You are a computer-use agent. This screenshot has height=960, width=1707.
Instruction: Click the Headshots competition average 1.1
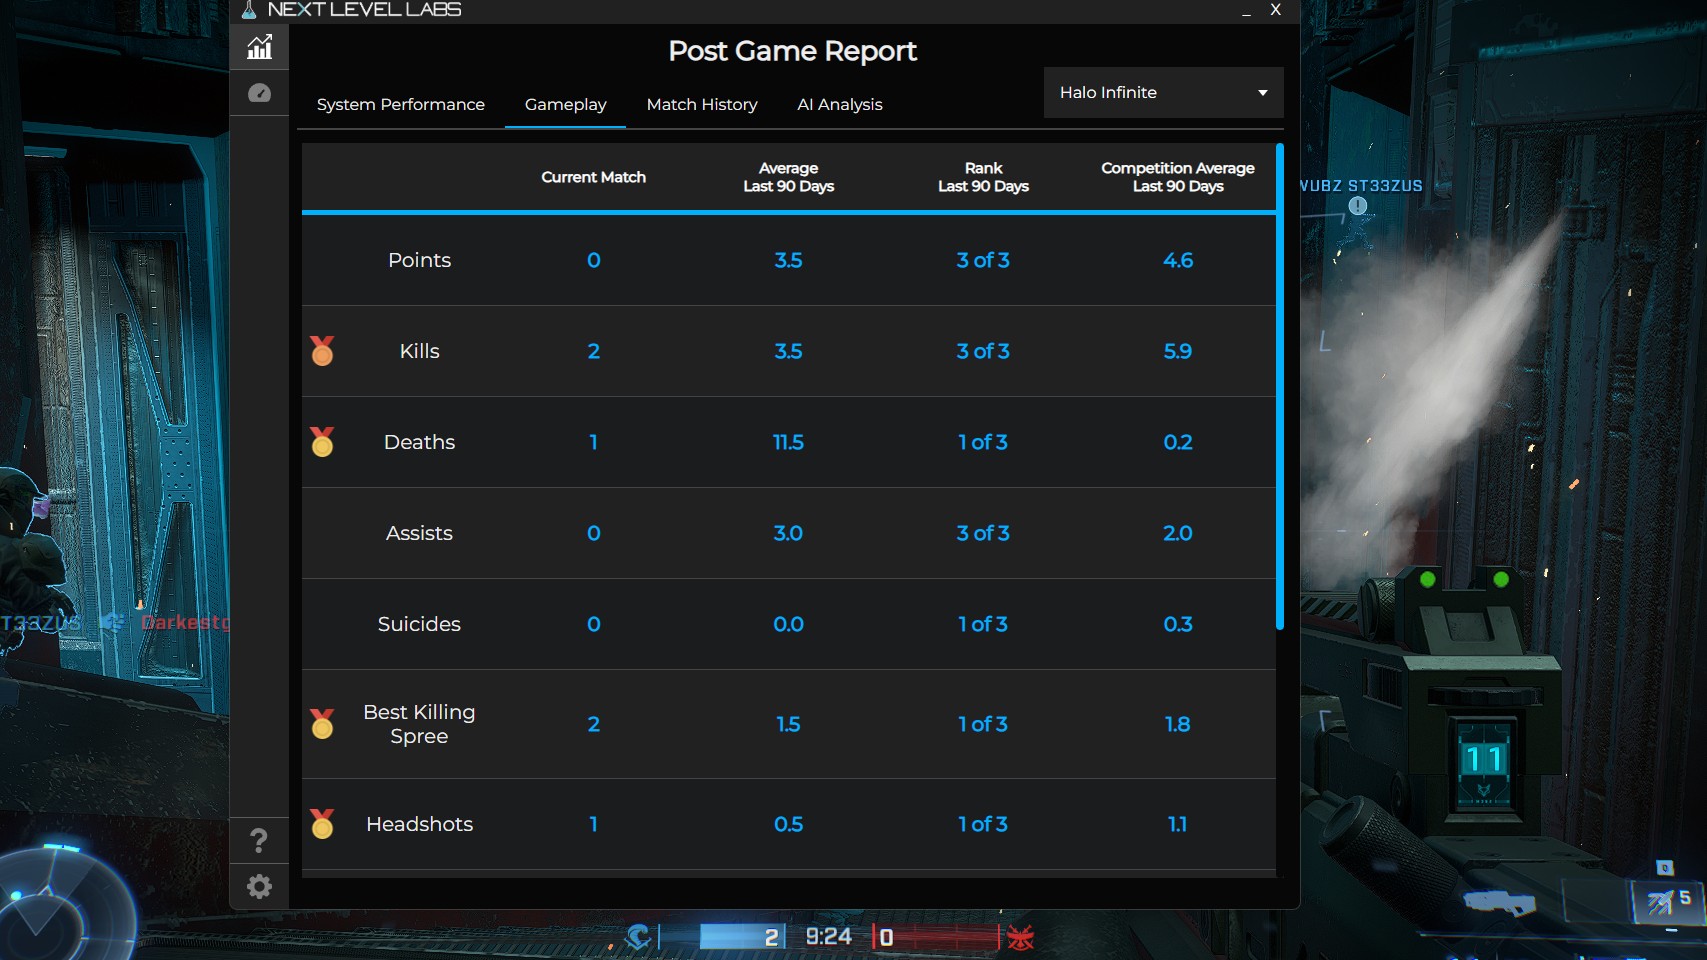1178,824
